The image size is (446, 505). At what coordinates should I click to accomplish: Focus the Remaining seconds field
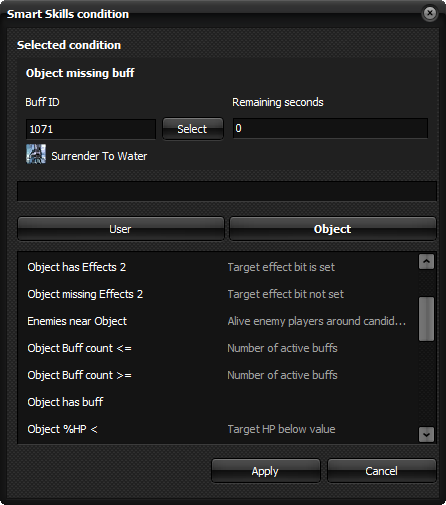tap(330, 128)
